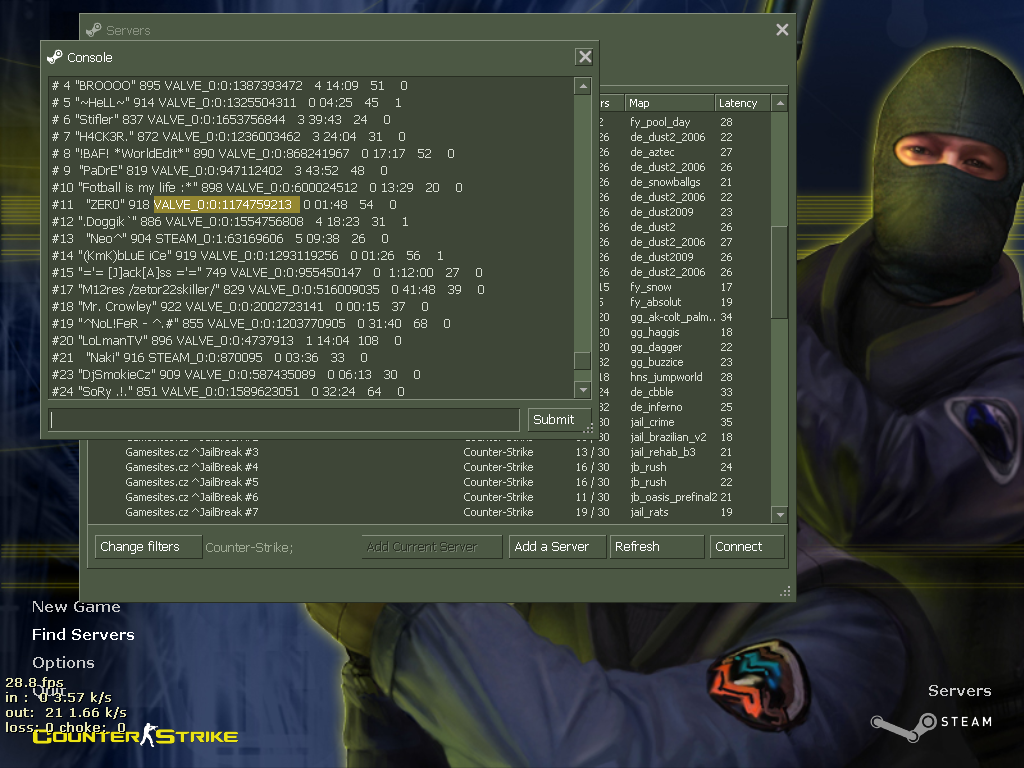Connect to the selected server
The width and height of the screenshot is (1024, 768).
(x=747, y=547)
